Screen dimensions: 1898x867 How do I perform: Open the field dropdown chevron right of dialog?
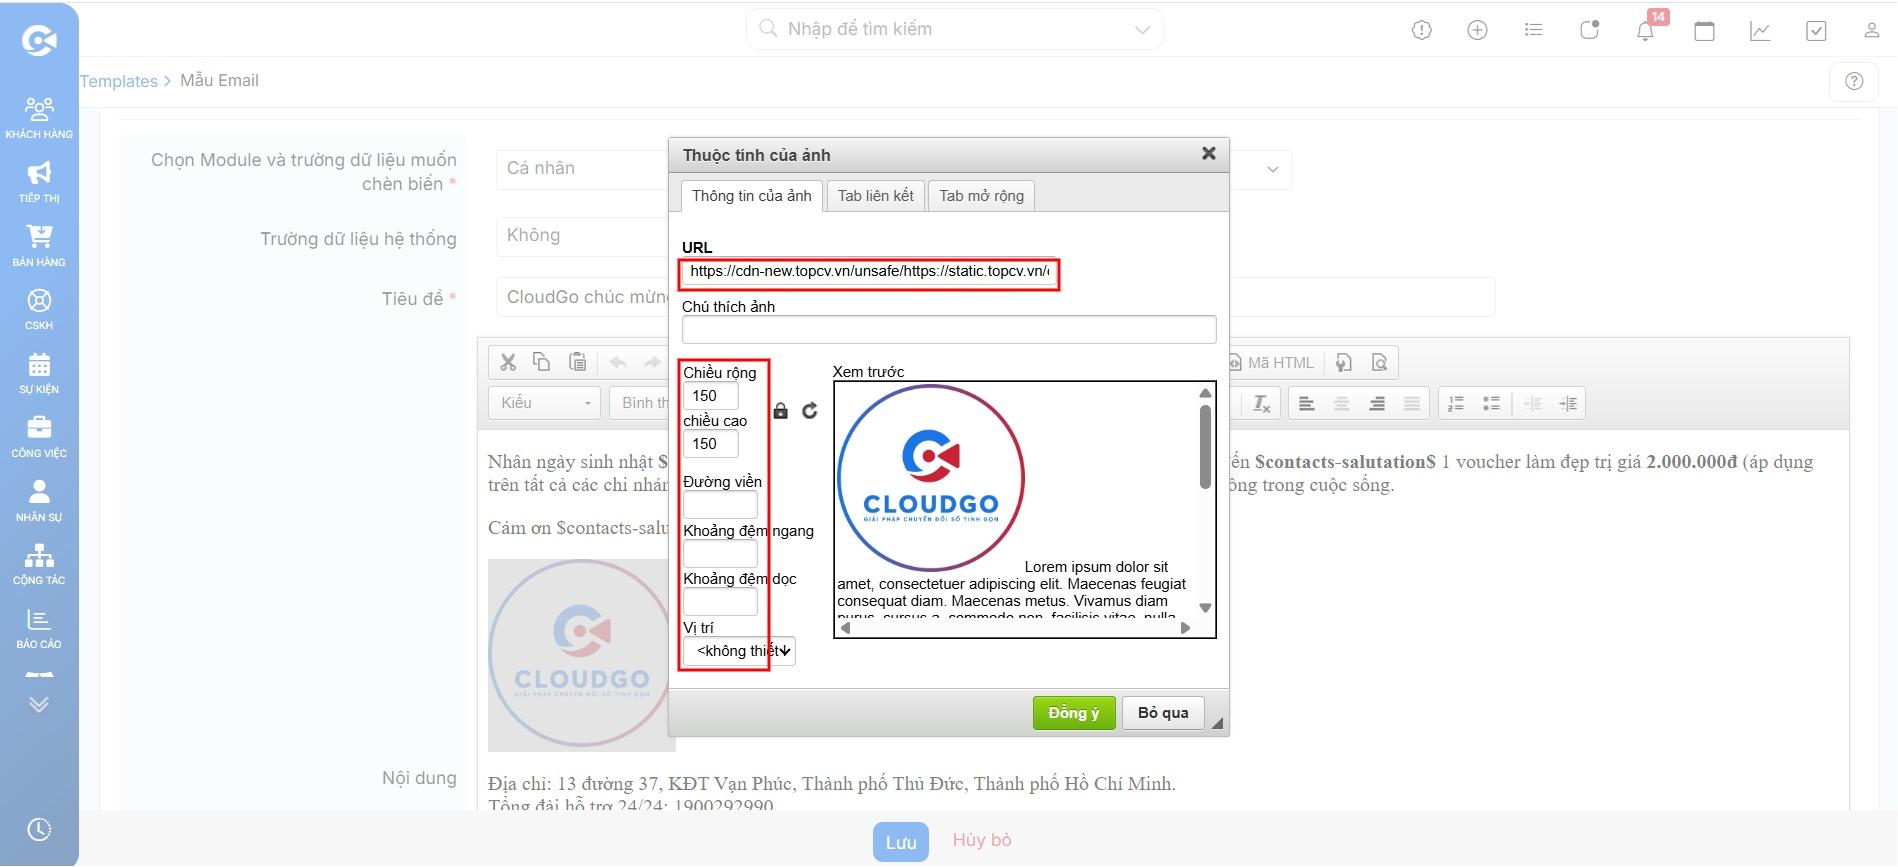point(1272,169)
